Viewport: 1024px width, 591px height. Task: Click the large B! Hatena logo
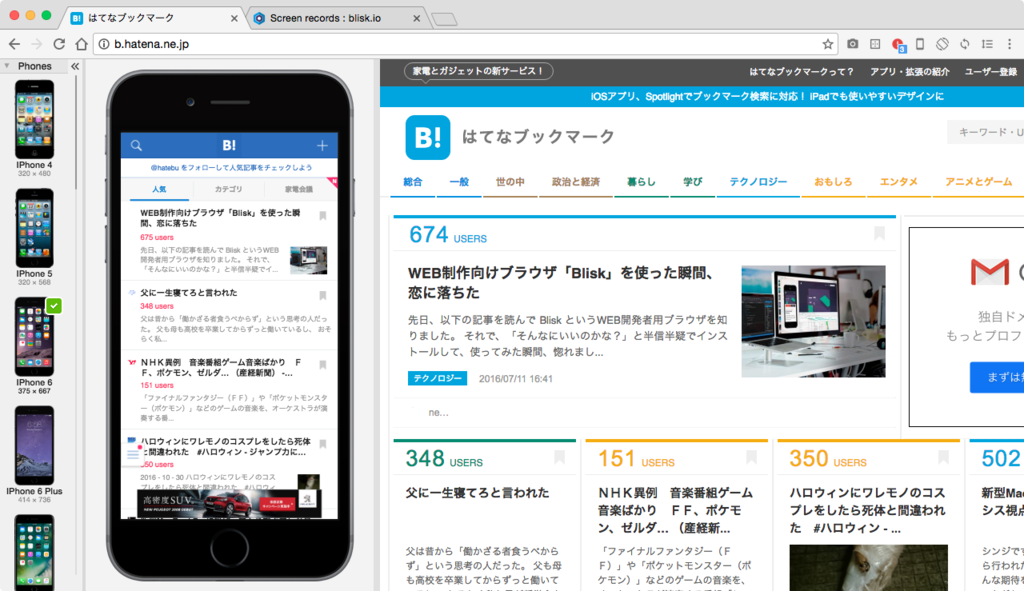pyautogui.click(x=428, y=137)
